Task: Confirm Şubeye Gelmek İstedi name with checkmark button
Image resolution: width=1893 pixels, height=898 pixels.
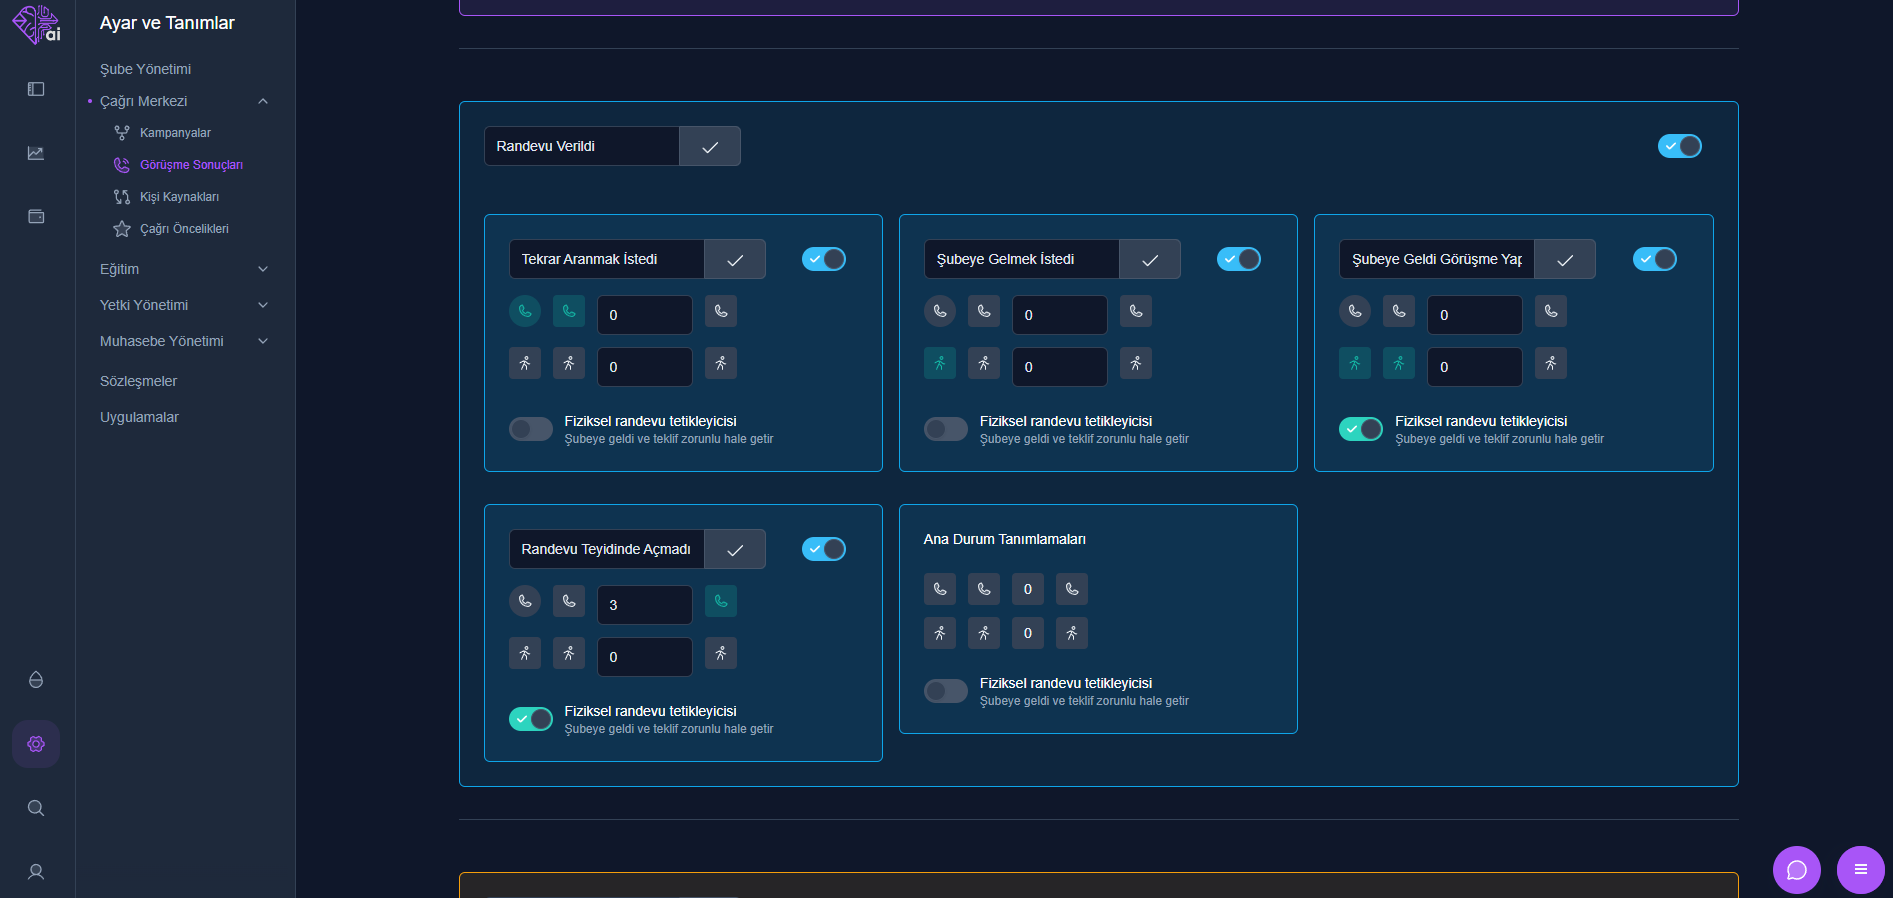Action: (x=1150, y=259)
